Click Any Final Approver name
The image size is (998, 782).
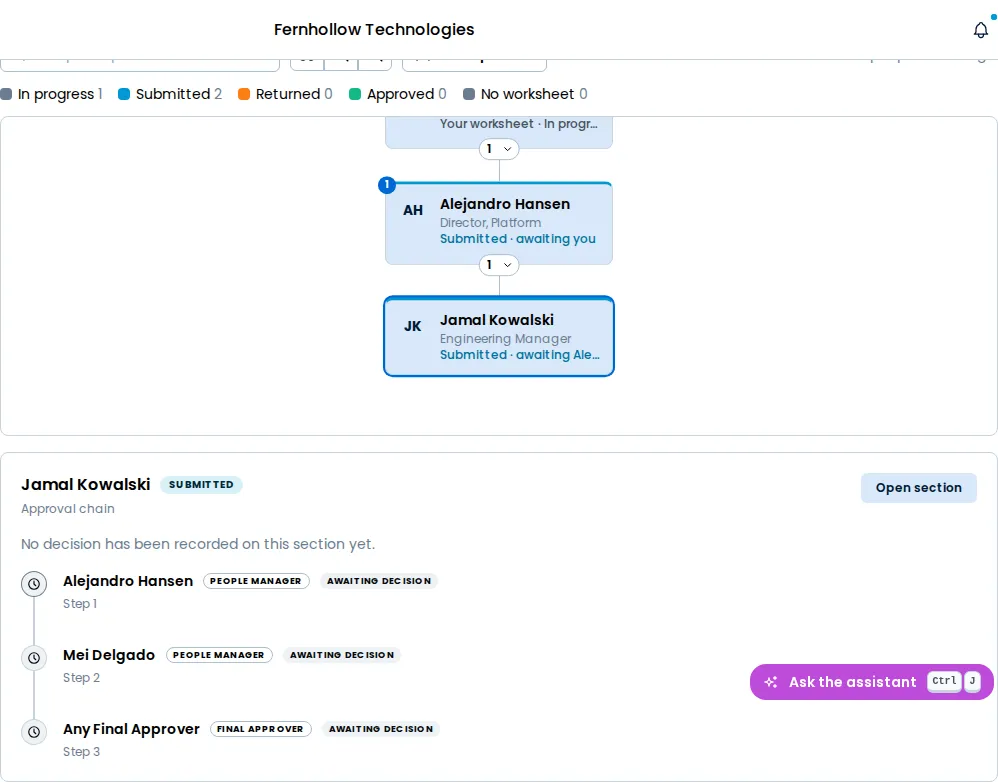[x=131, y=729]
